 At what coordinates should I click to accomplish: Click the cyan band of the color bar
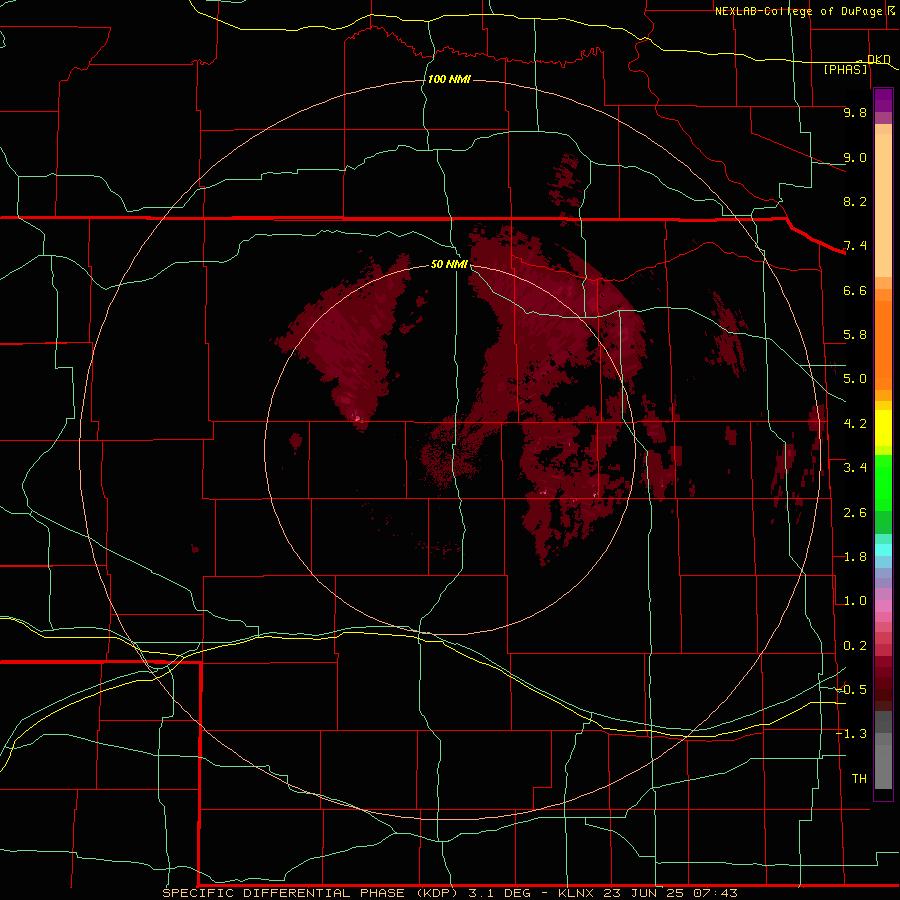(883, 550)
